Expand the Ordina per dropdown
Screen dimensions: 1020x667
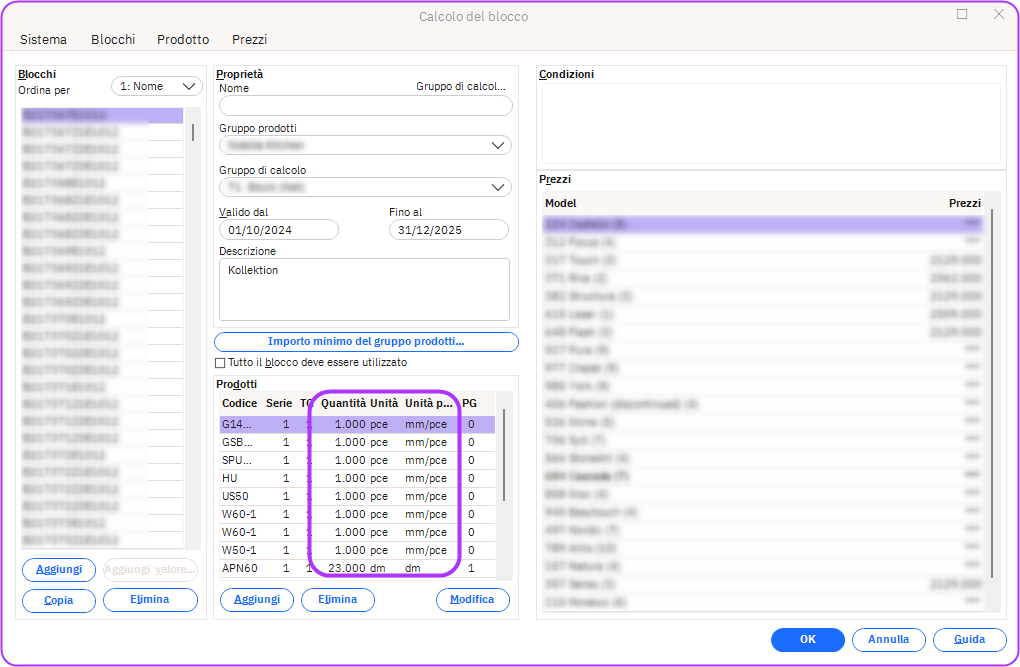pos(157,87)
